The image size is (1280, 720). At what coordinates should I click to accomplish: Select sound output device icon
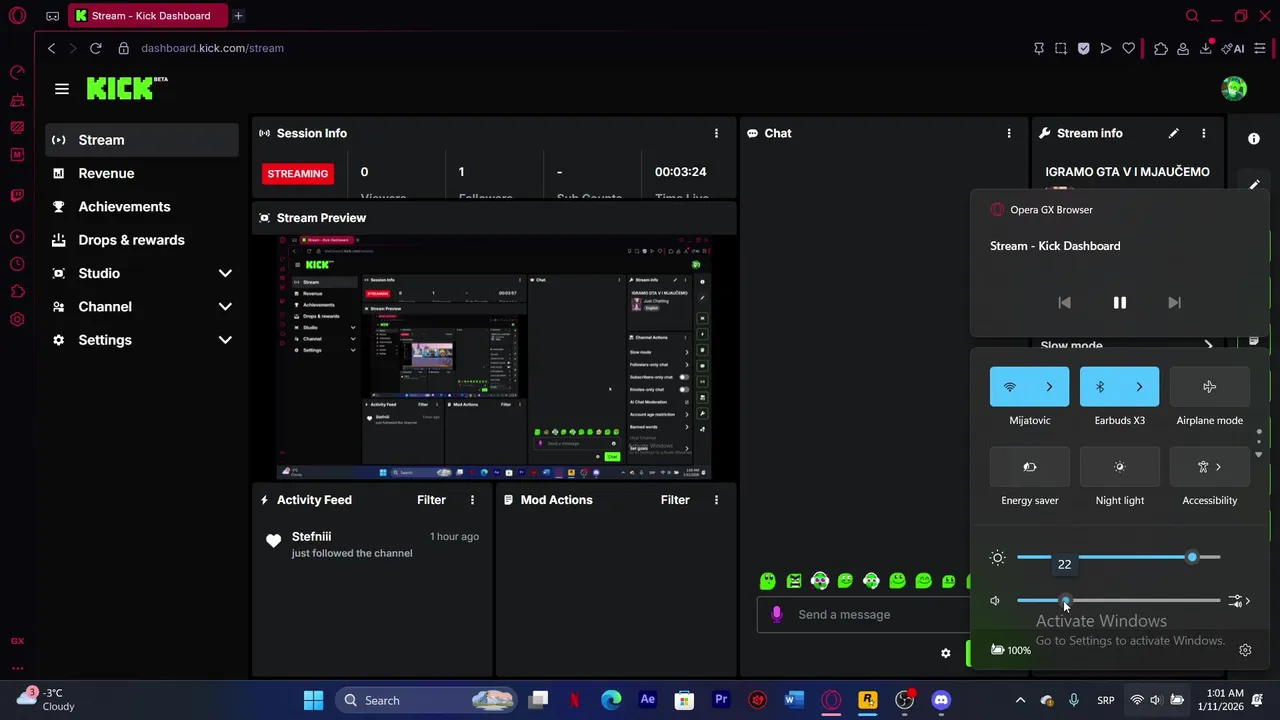point(1239,601)
